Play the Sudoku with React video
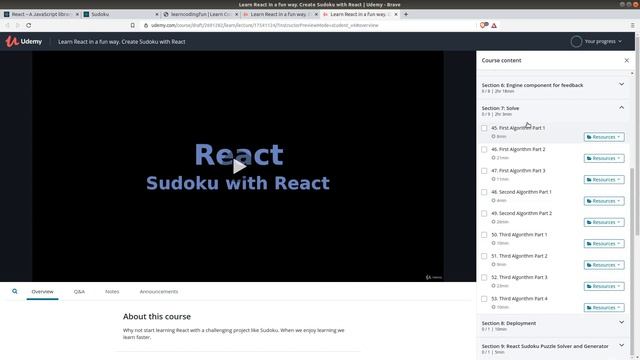 [x=239, y=166]
